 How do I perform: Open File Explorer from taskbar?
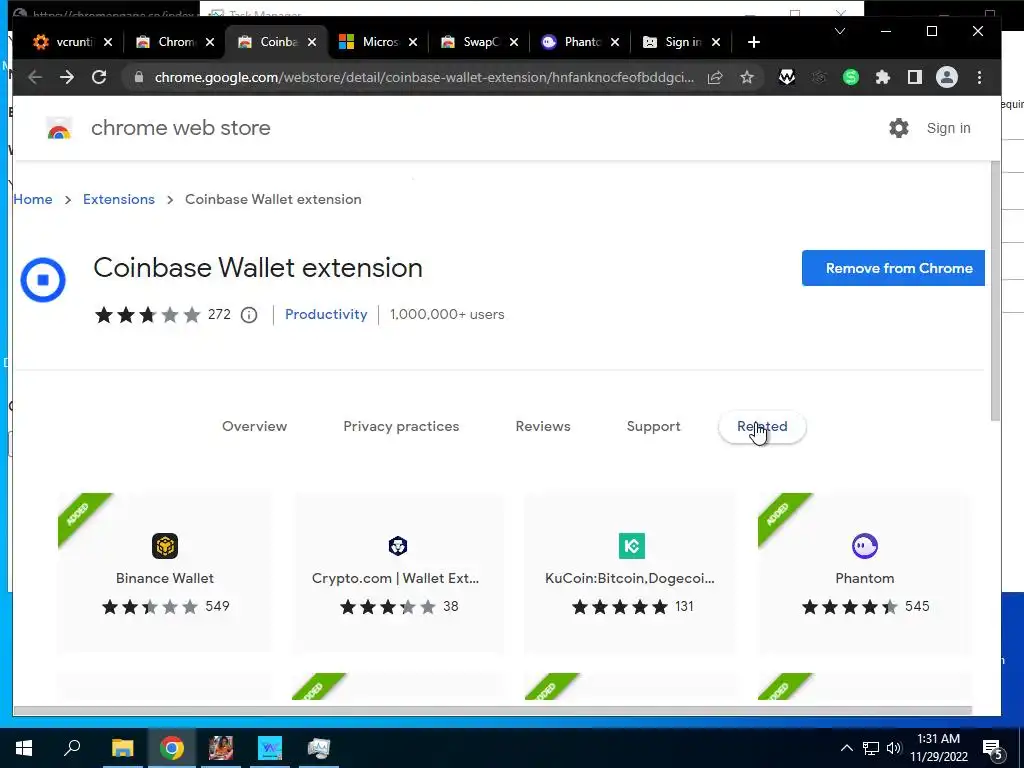tap(122, 748)
